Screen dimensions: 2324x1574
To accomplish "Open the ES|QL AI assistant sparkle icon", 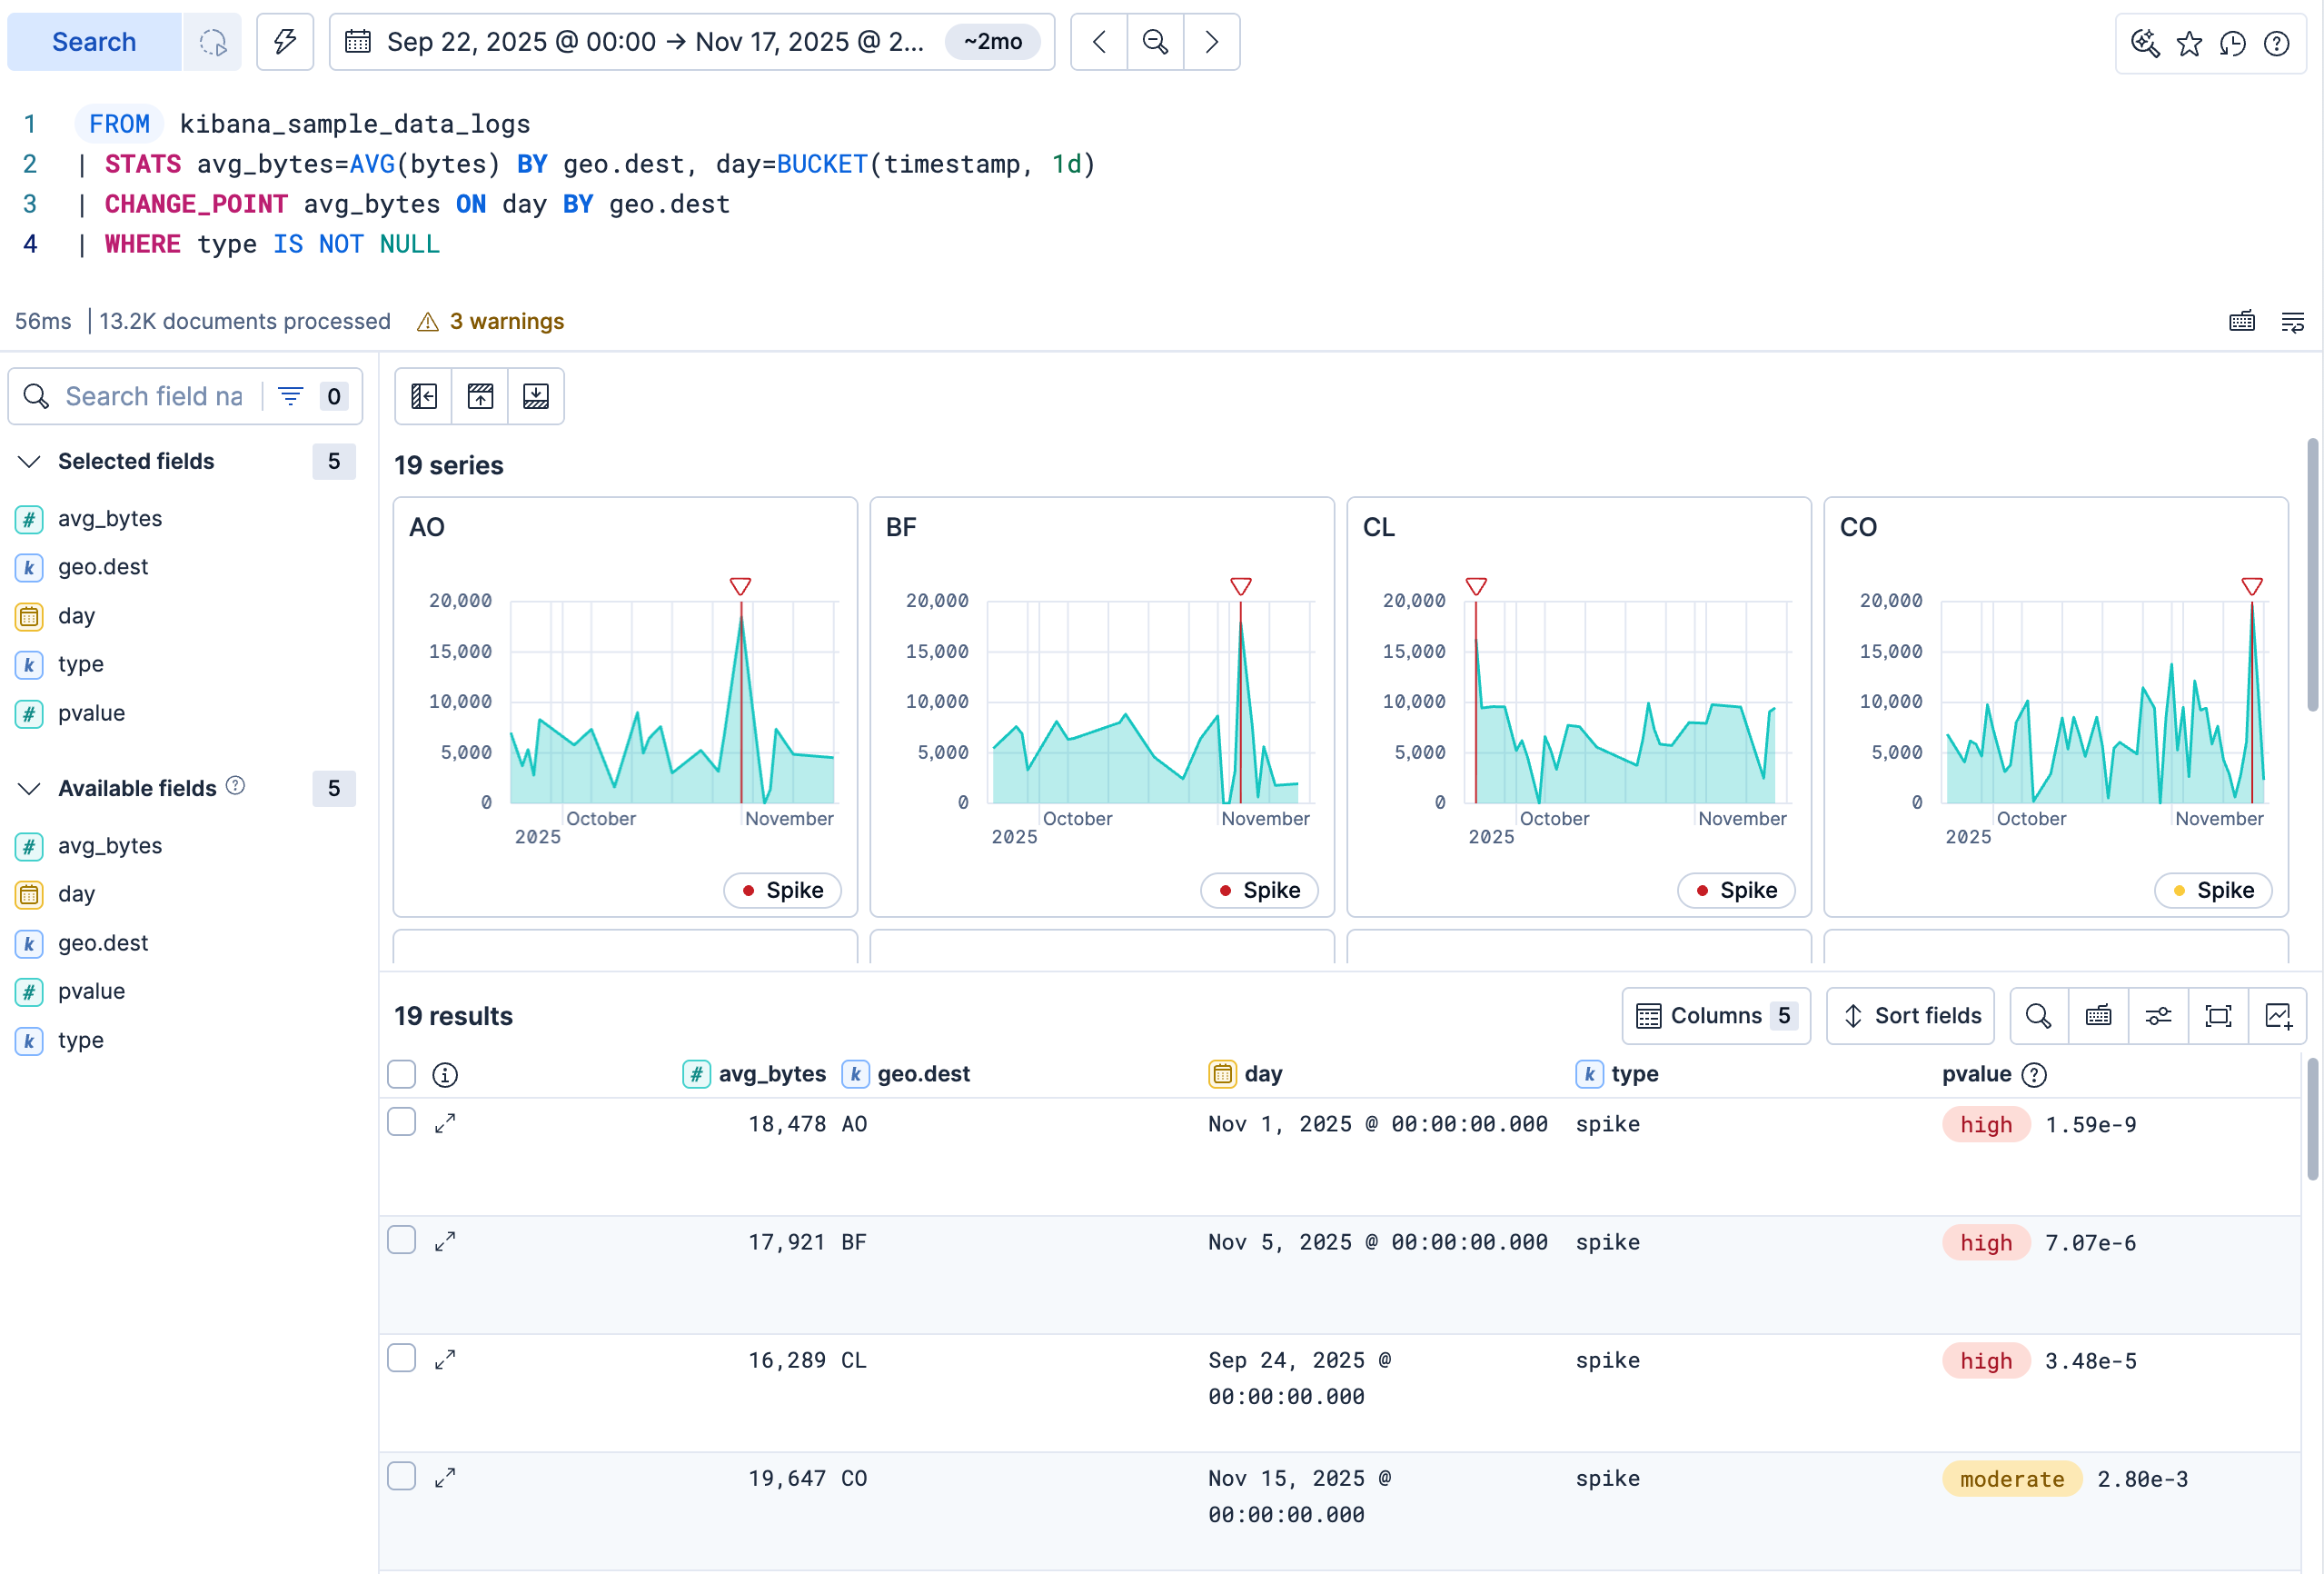I will pyautogui.click(x=2145, y=43).
